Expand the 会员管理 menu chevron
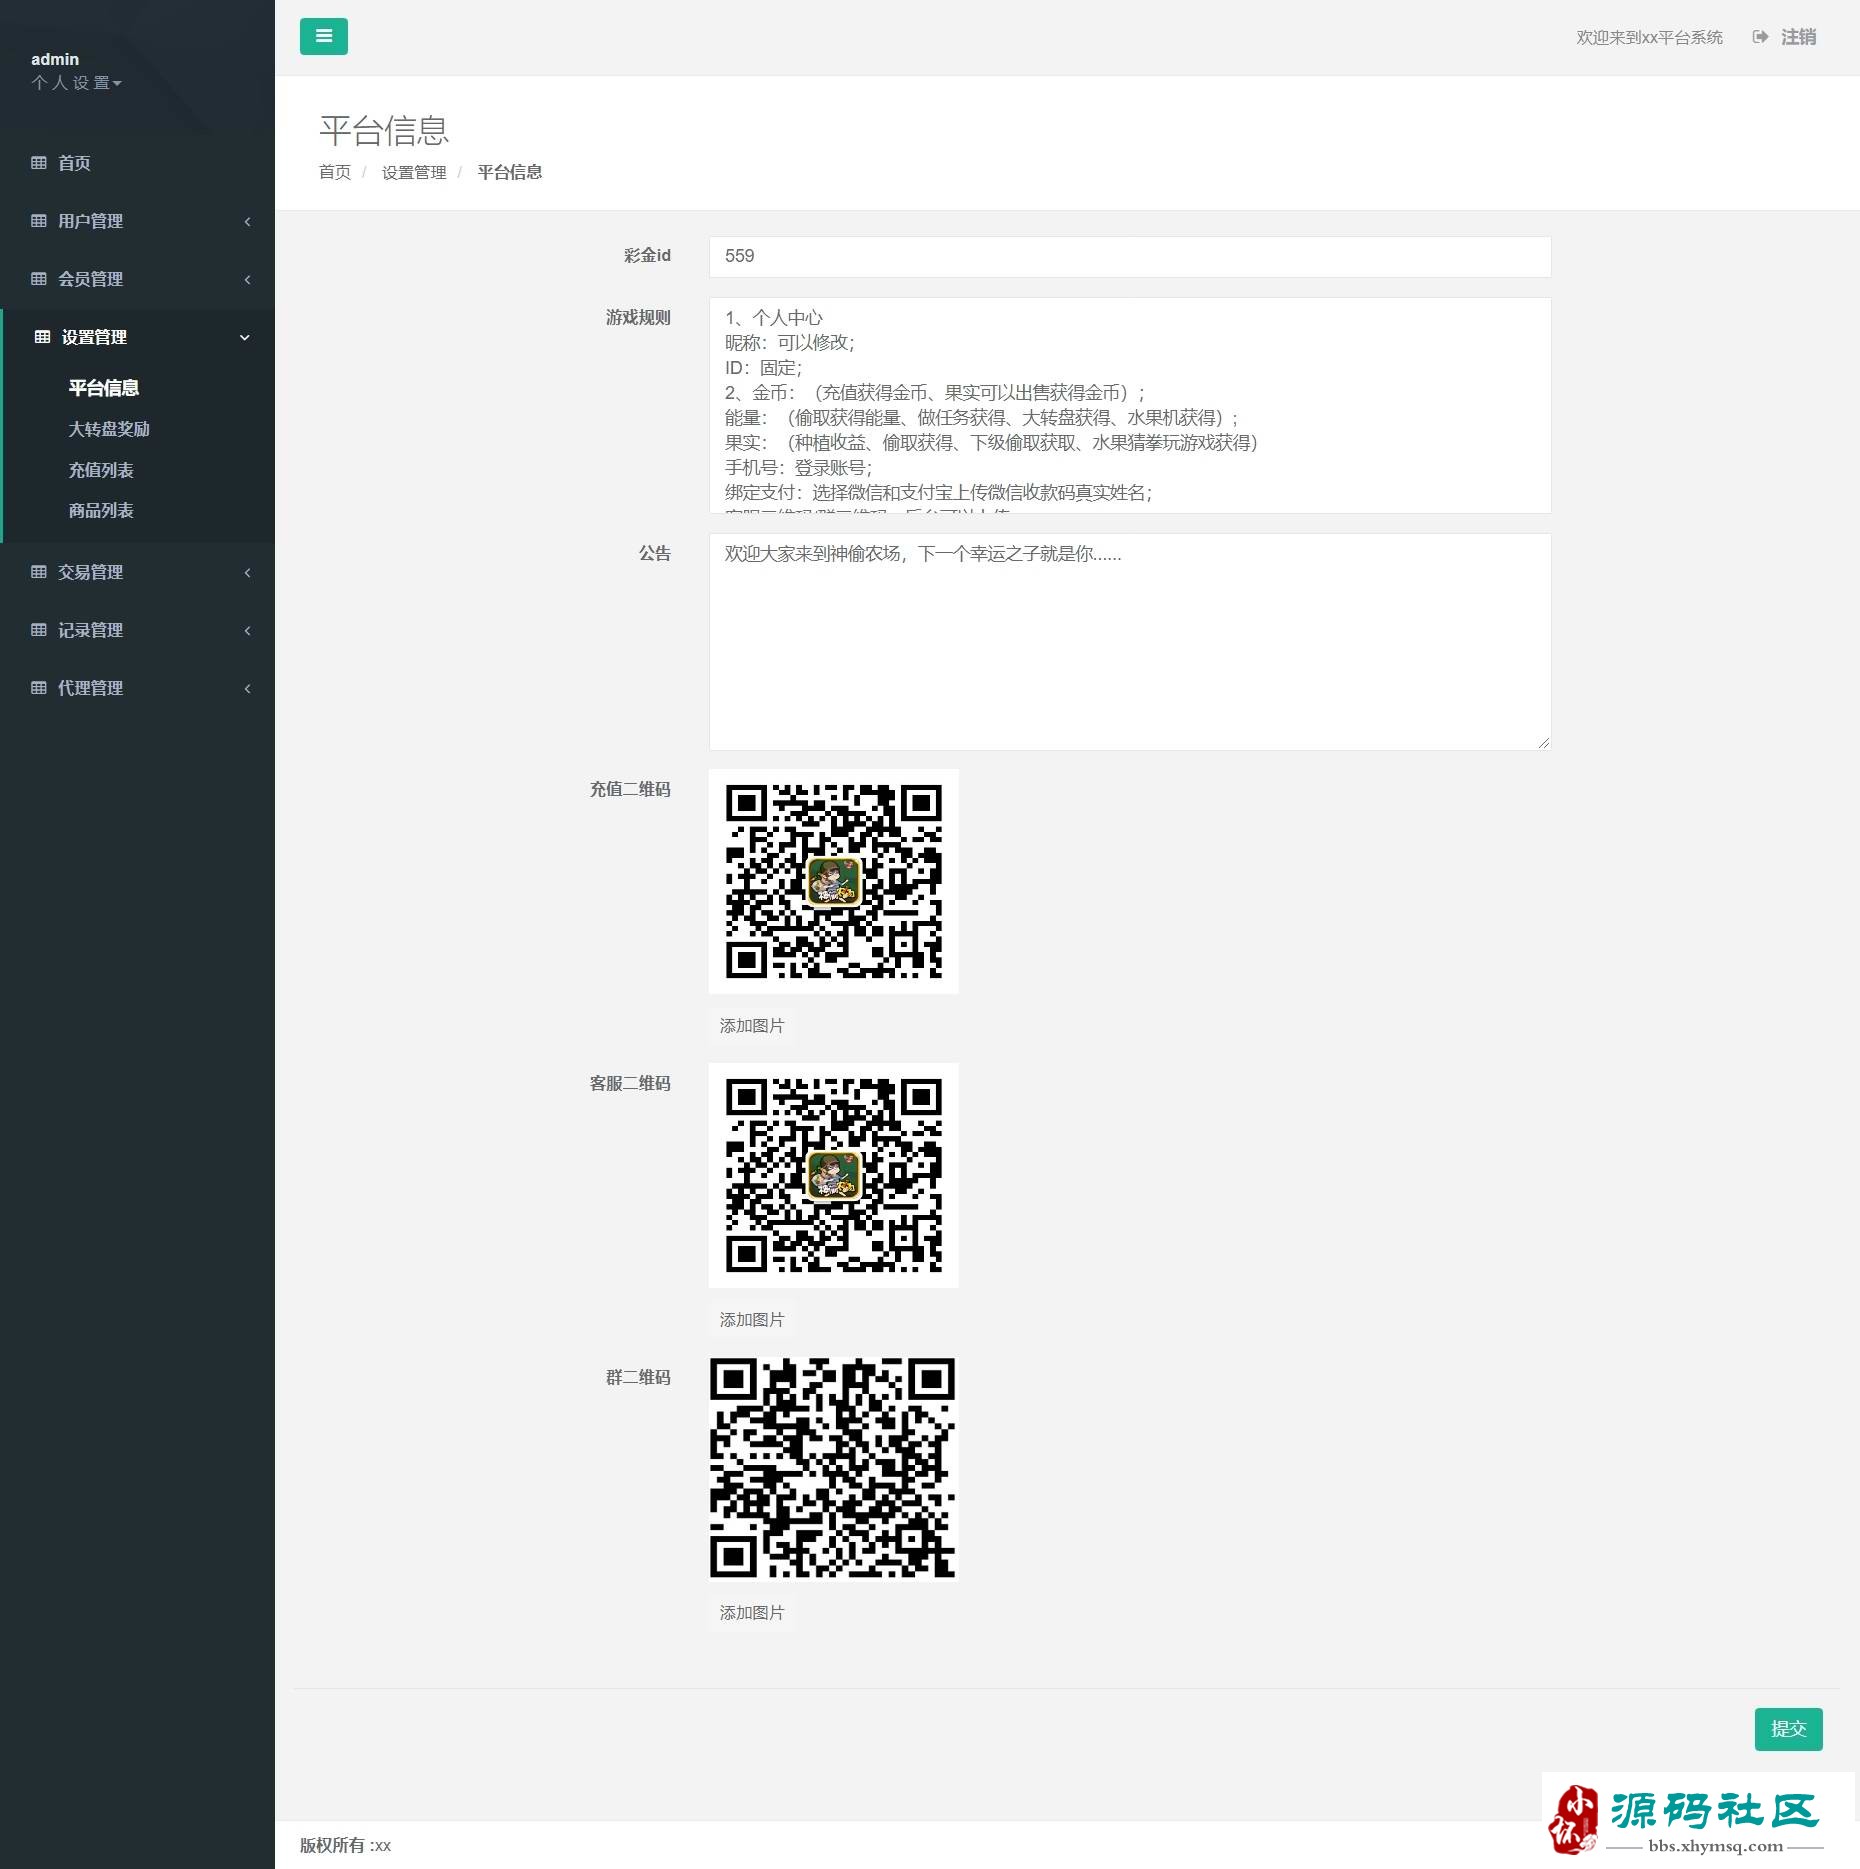Image resolution: width=1860 pixels, height=1869 pixels. [x=247, y=279]
